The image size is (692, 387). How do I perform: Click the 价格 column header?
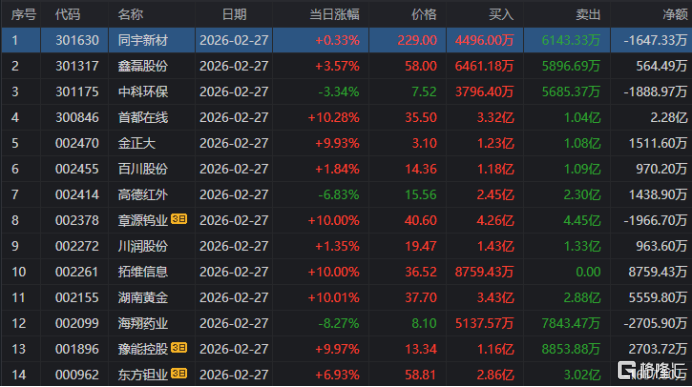424,15
